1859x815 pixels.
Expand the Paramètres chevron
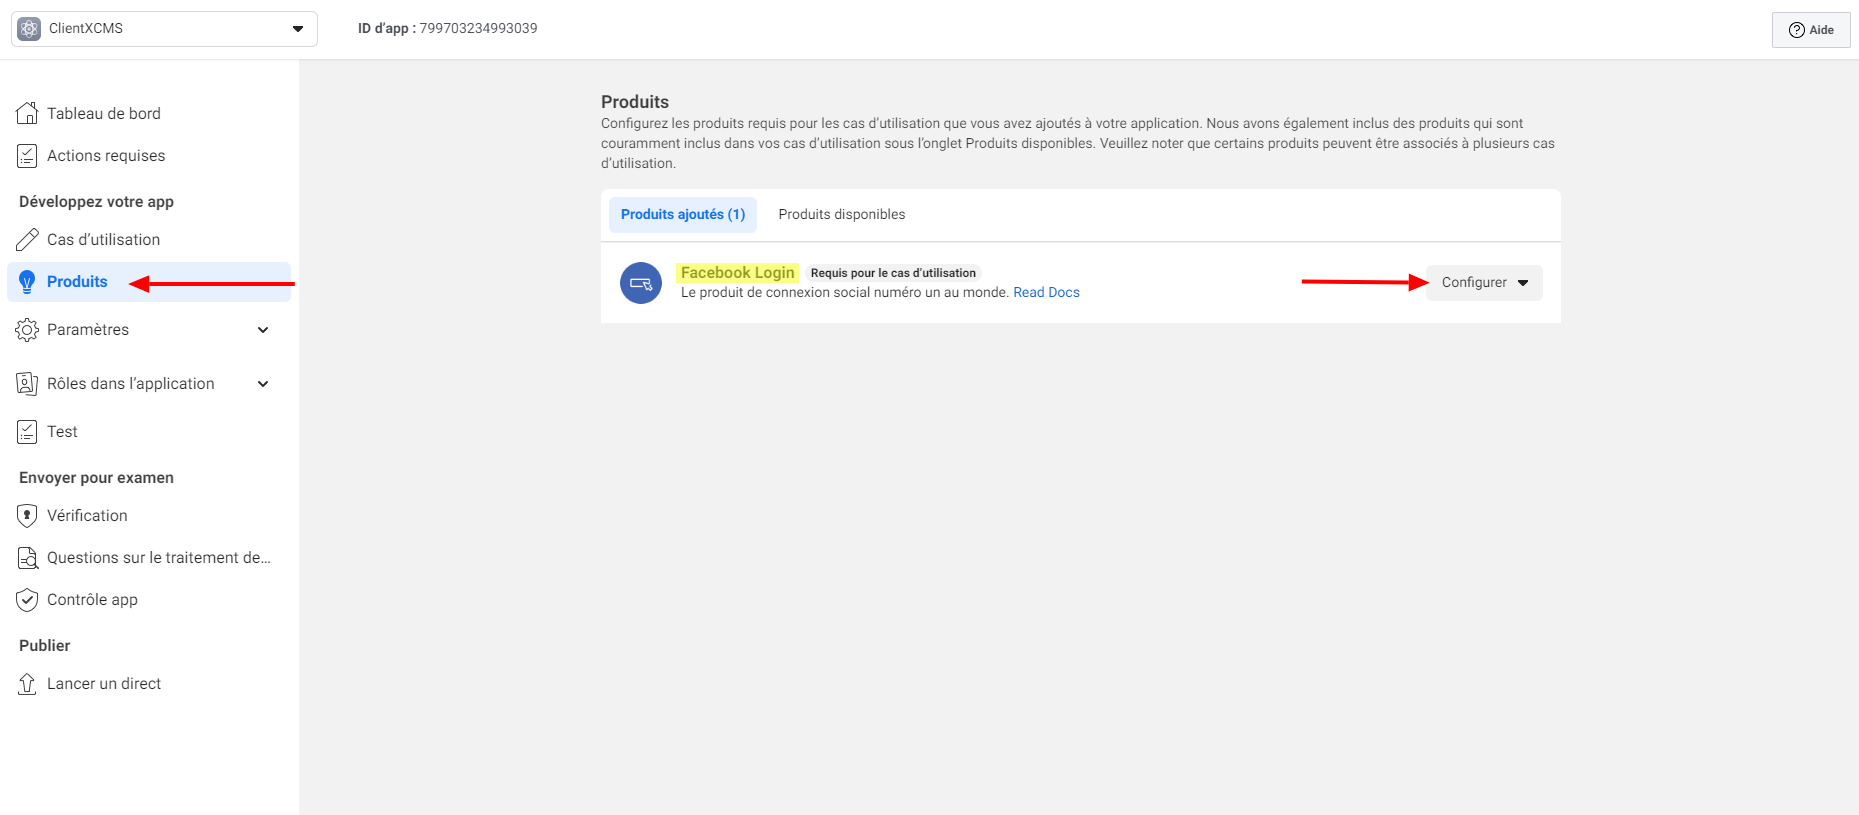click(263, 330)
